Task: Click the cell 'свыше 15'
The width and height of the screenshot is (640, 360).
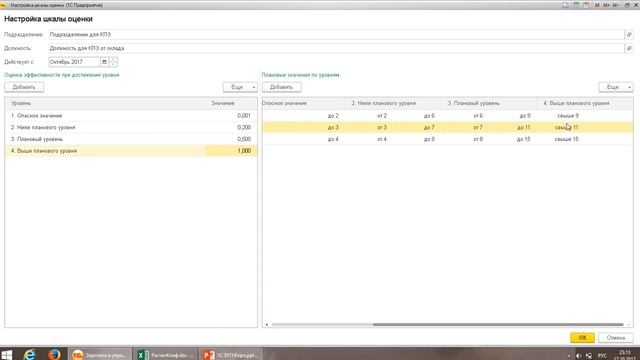Action: pyautogui.click(x=567, y=139)
